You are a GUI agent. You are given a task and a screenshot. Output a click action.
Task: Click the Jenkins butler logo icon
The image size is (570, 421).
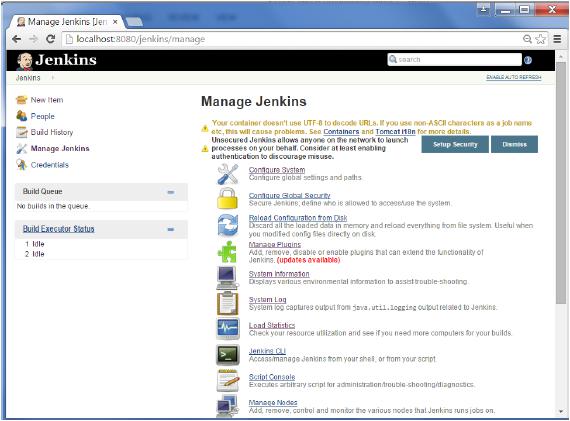click(x=25, y=61)
